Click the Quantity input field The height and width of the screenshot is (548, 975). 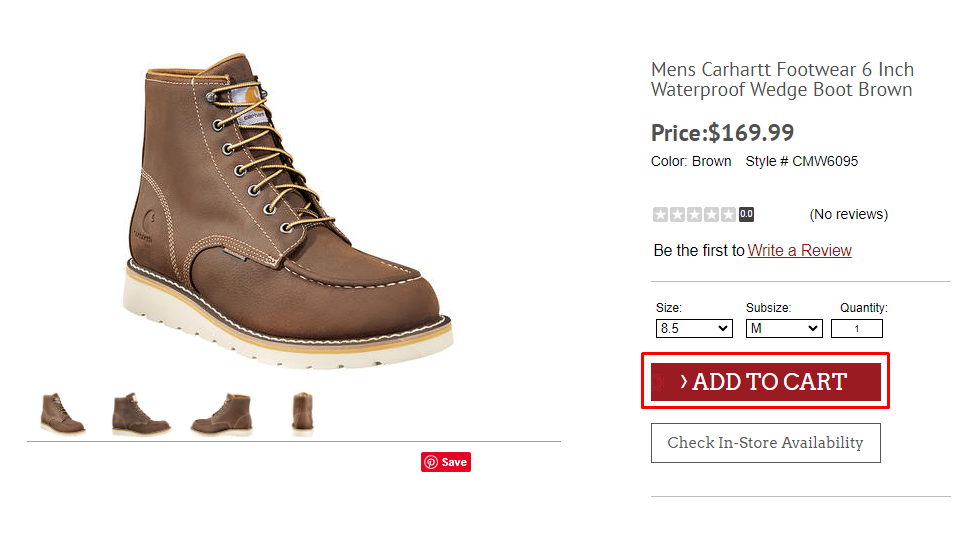click(856, 328)
